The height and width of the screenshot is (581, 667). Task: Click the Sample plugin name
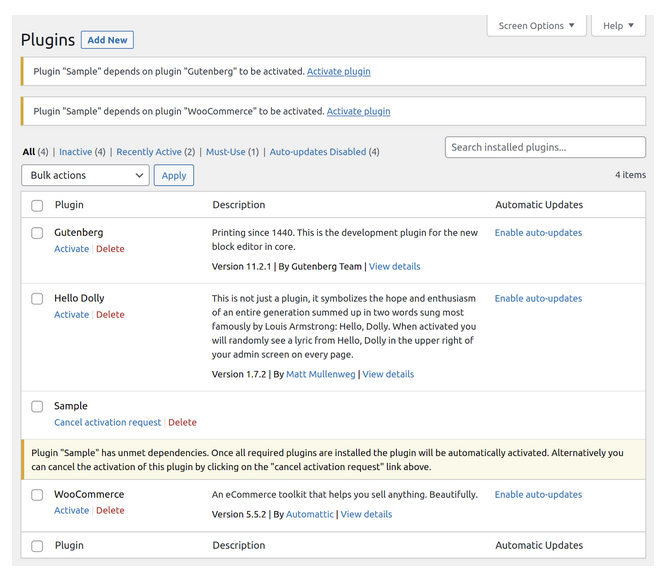(71, 406)
